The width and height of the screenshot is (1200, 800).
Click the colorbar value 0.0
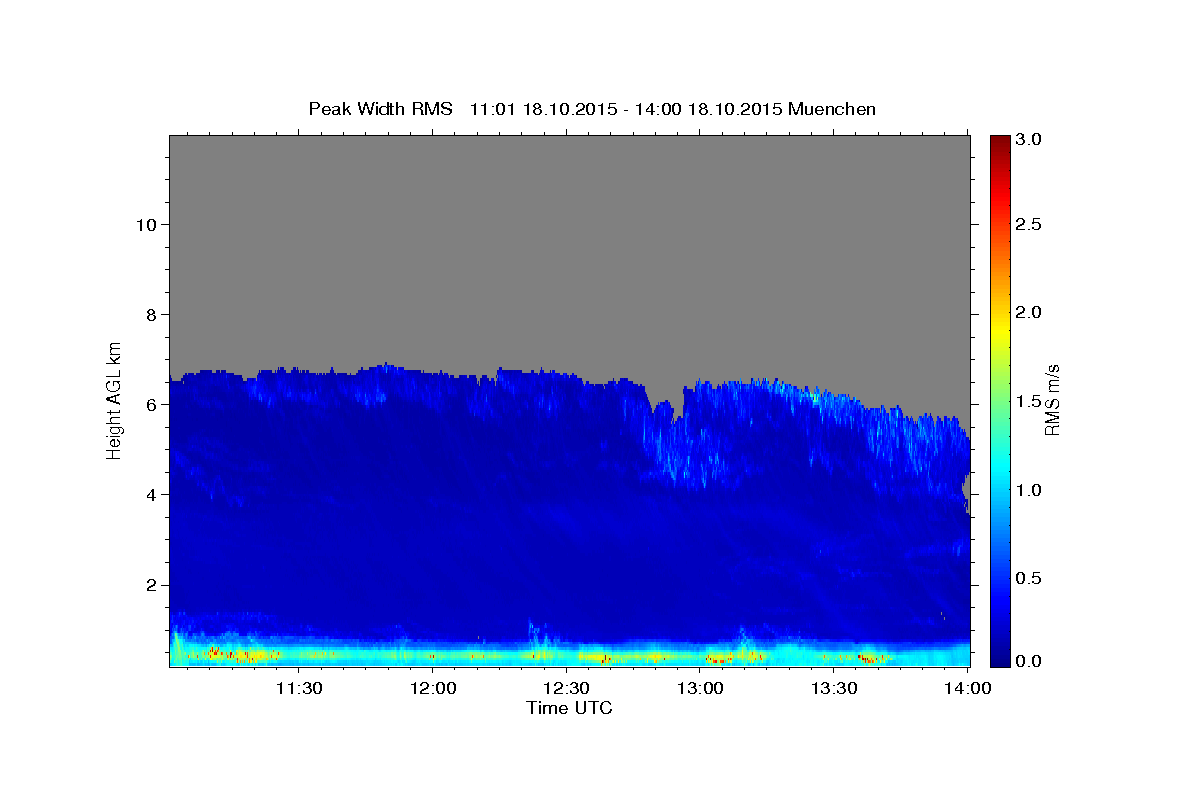[x=1029, y=661]
